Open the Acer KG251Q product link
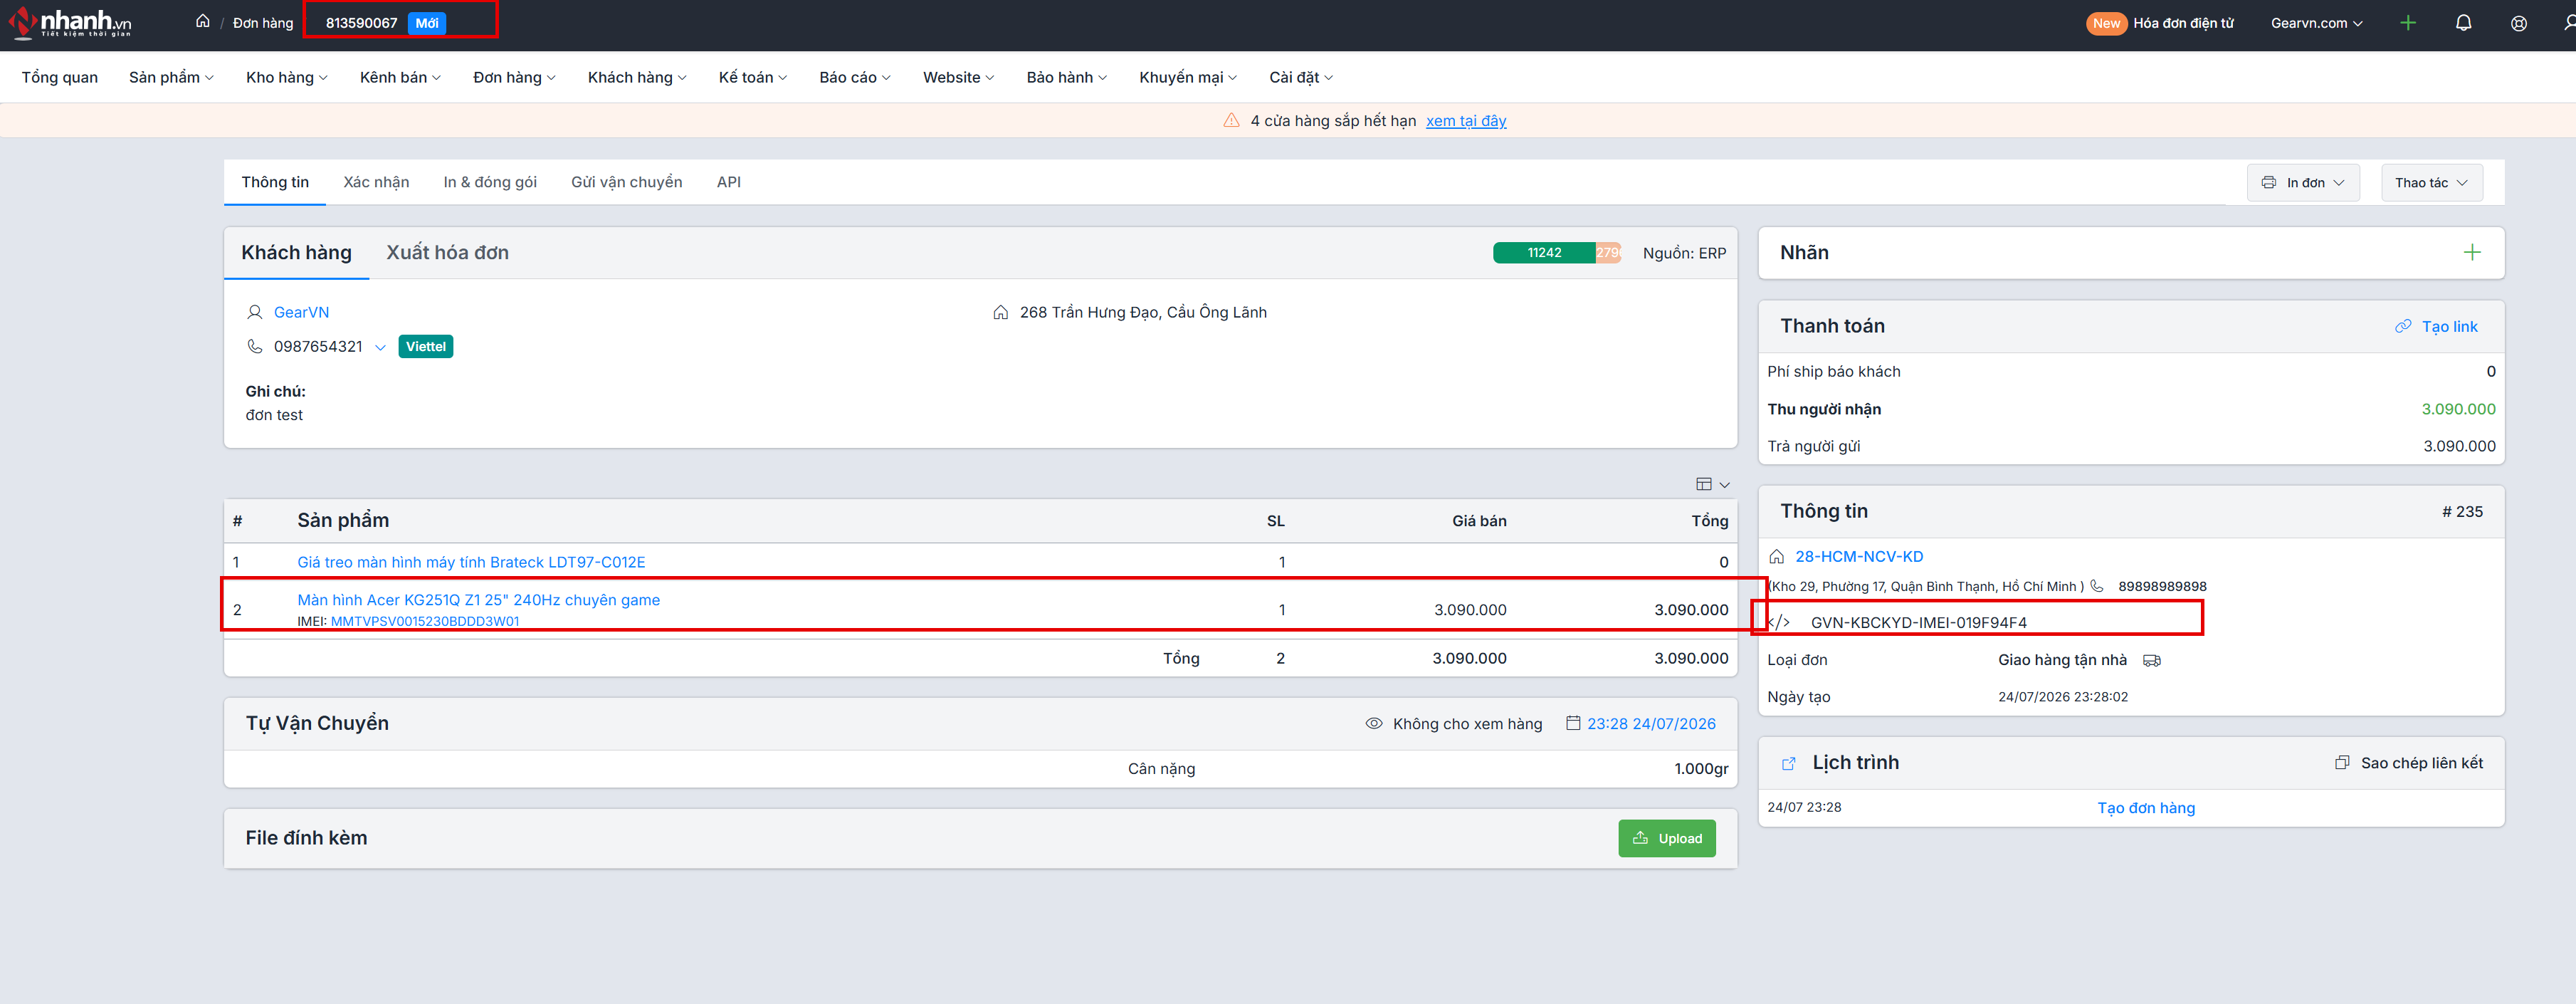Viewport: 2576px width, 1004px height. point(478,600)
